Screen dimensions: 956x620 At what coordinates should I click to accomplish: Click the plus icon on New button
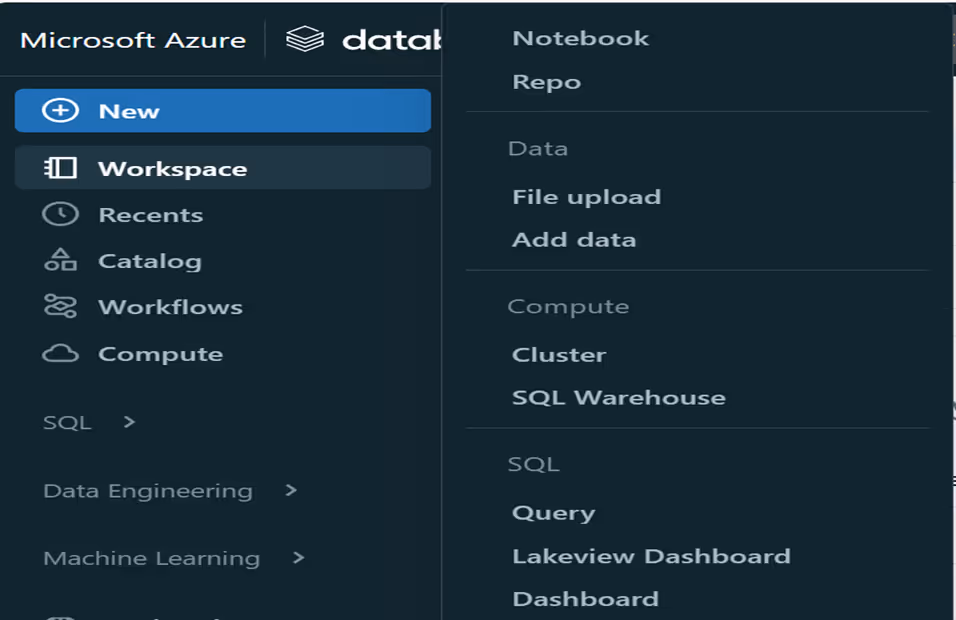click(60, 110)
